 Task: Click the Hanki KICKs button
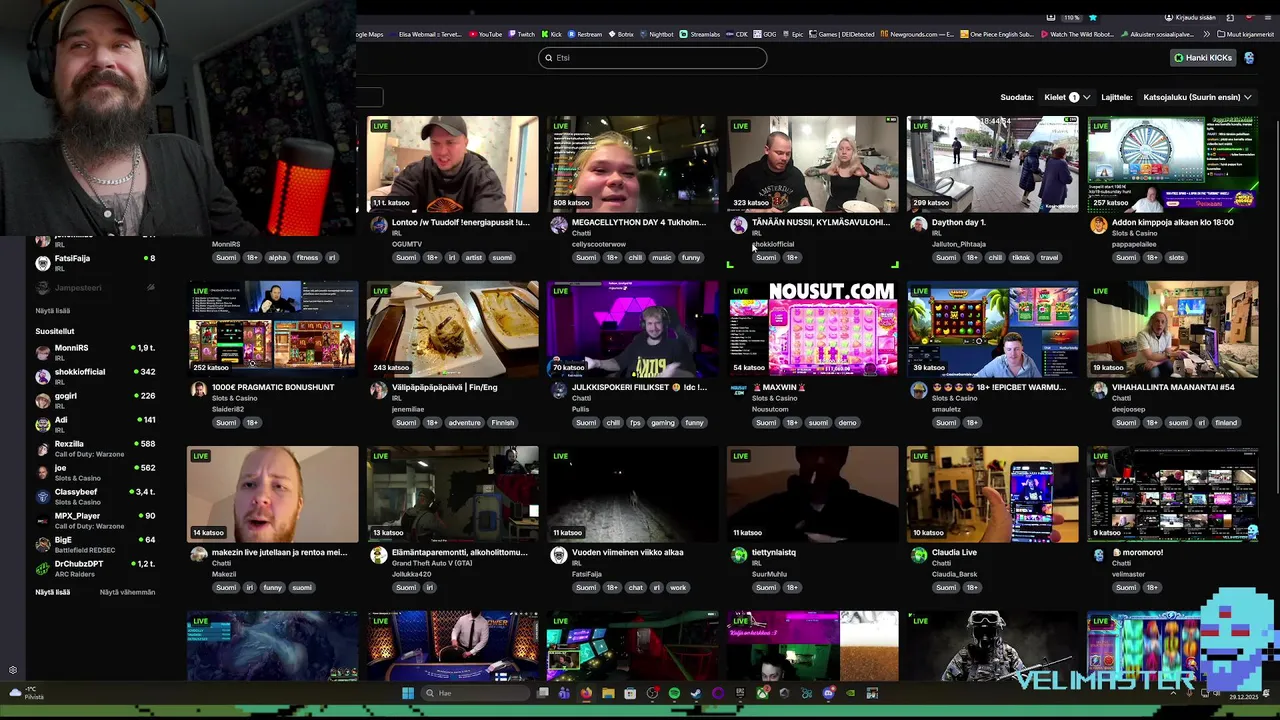1204,58
